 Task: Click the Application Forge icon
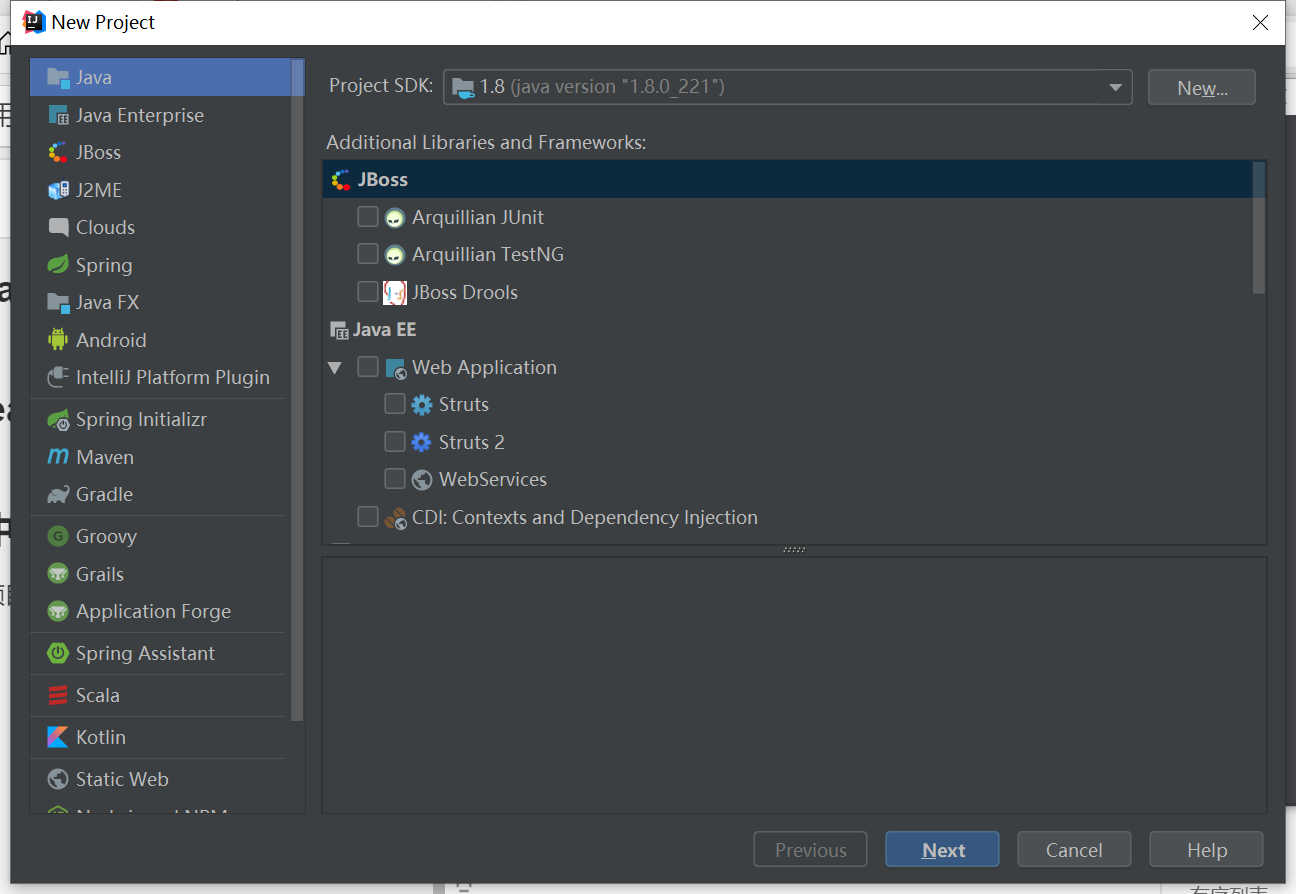pyautogui.click(x=58, y=611)
